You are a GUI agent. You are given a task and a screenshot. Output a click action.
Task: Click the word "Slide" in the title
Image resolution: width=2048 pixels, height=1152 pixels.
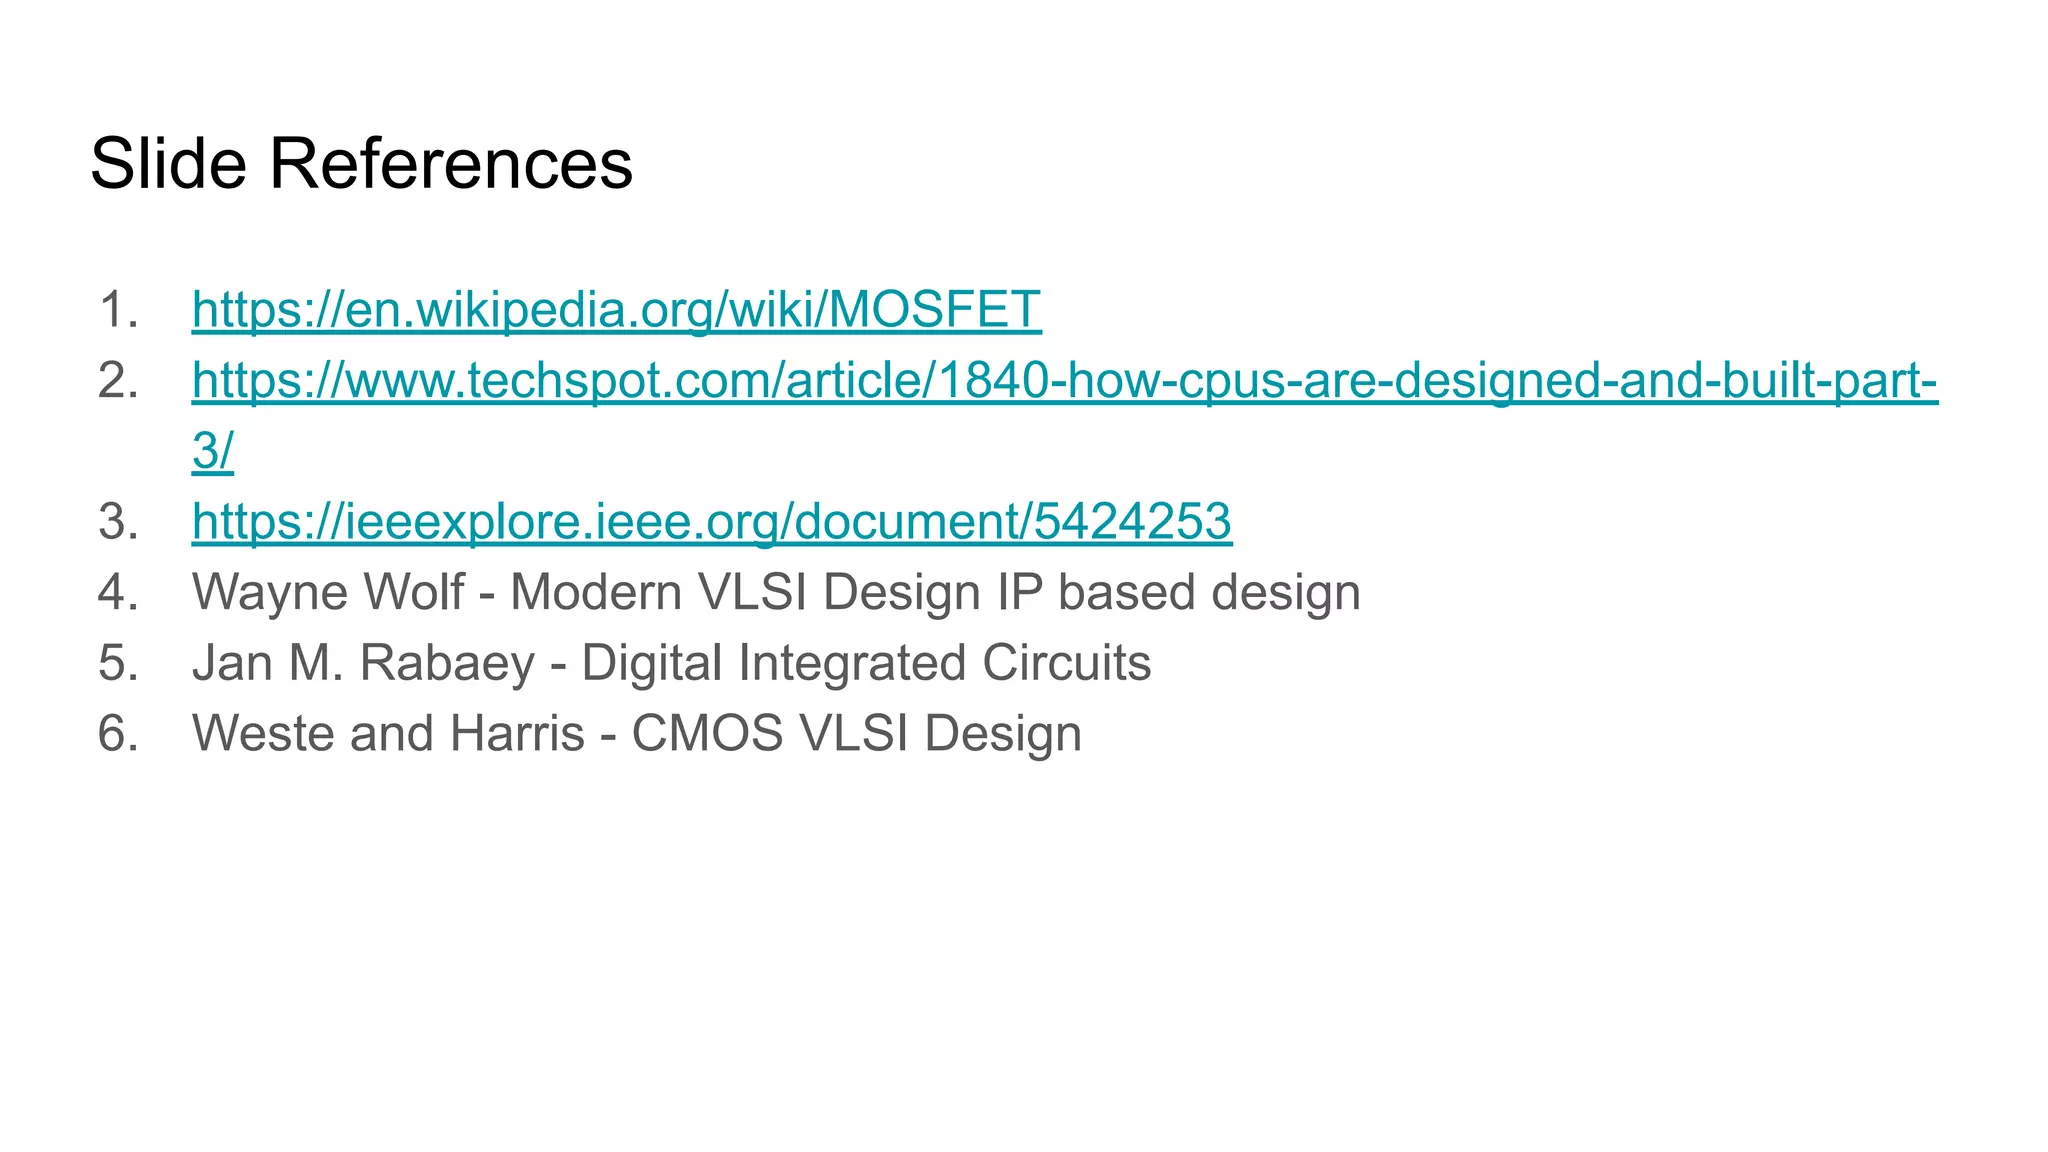coord(168,163)
